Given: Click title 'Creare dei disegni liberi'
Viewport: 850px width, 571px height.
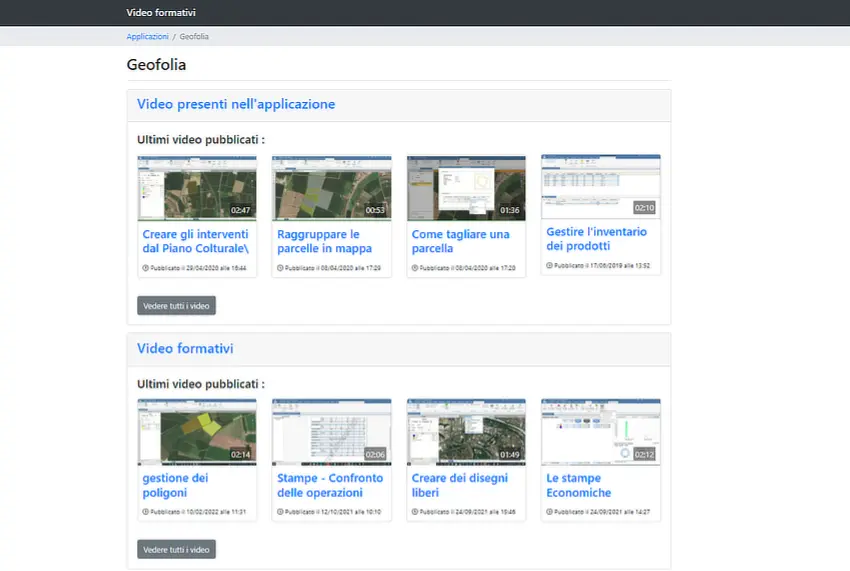Looking at the screenshot, I should pyautogui.click(x=460, y=485).
